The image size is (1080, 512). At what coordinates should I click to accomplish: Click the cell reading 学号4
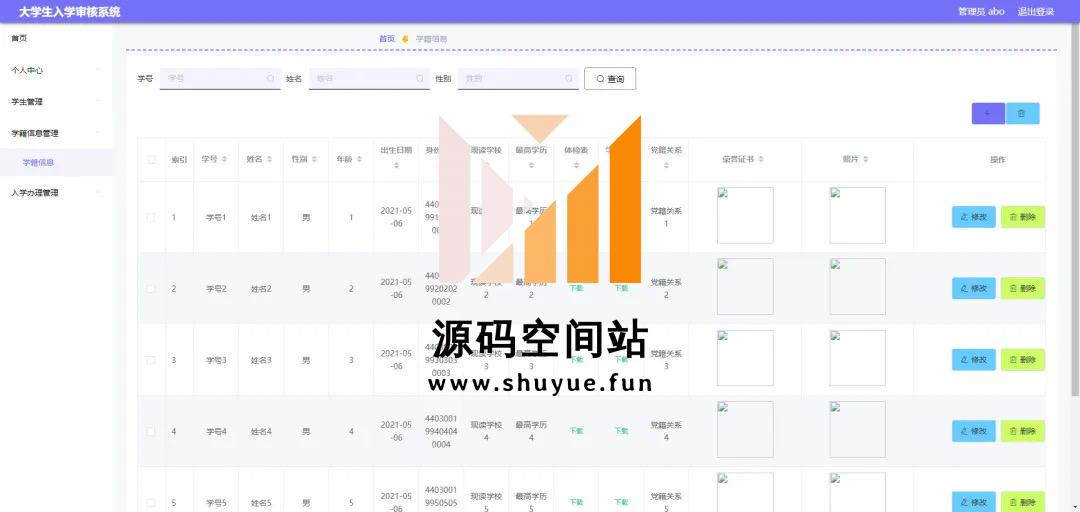click(x=216, y=432)
